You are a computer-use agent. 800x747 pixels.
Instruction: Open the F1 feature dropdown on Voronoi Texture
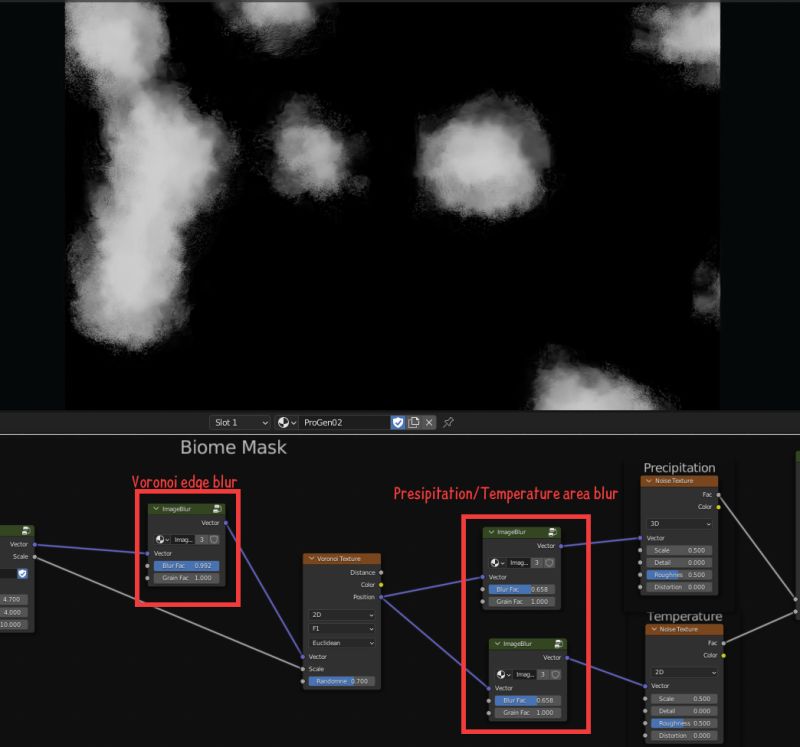tap(340, 628)
